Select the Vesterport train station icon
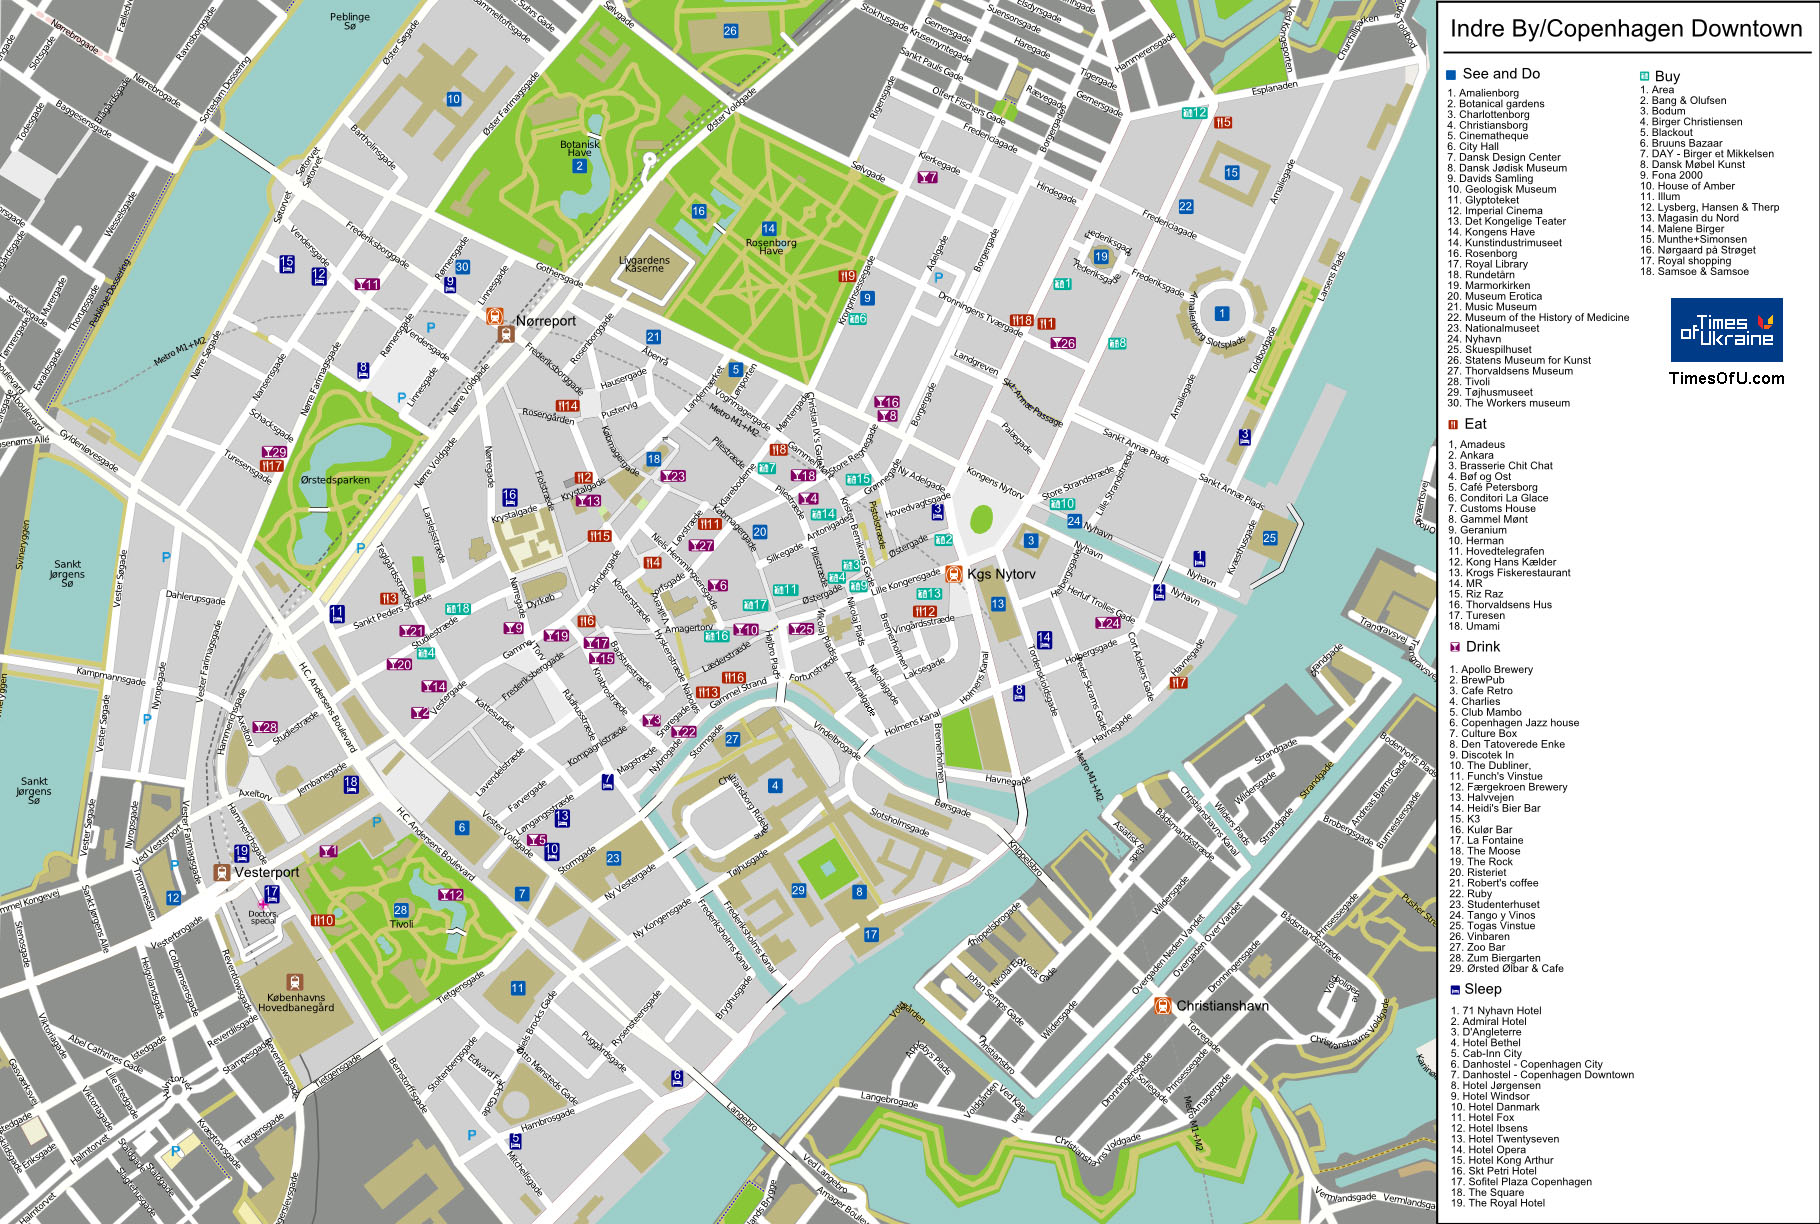This screenshot has width=1820, height=1224. point(222,872)
